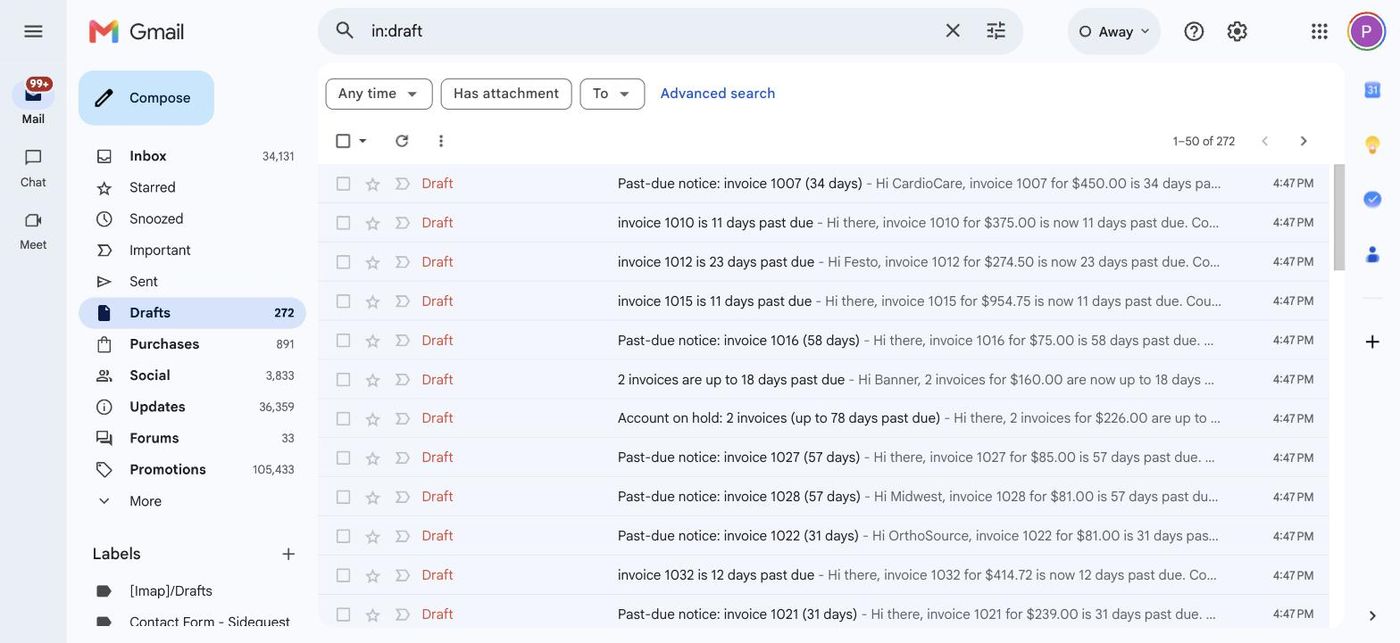The image size is (1400, 643).
Task: Mark invoice 1012 draft as important
Action: (402, 262)
